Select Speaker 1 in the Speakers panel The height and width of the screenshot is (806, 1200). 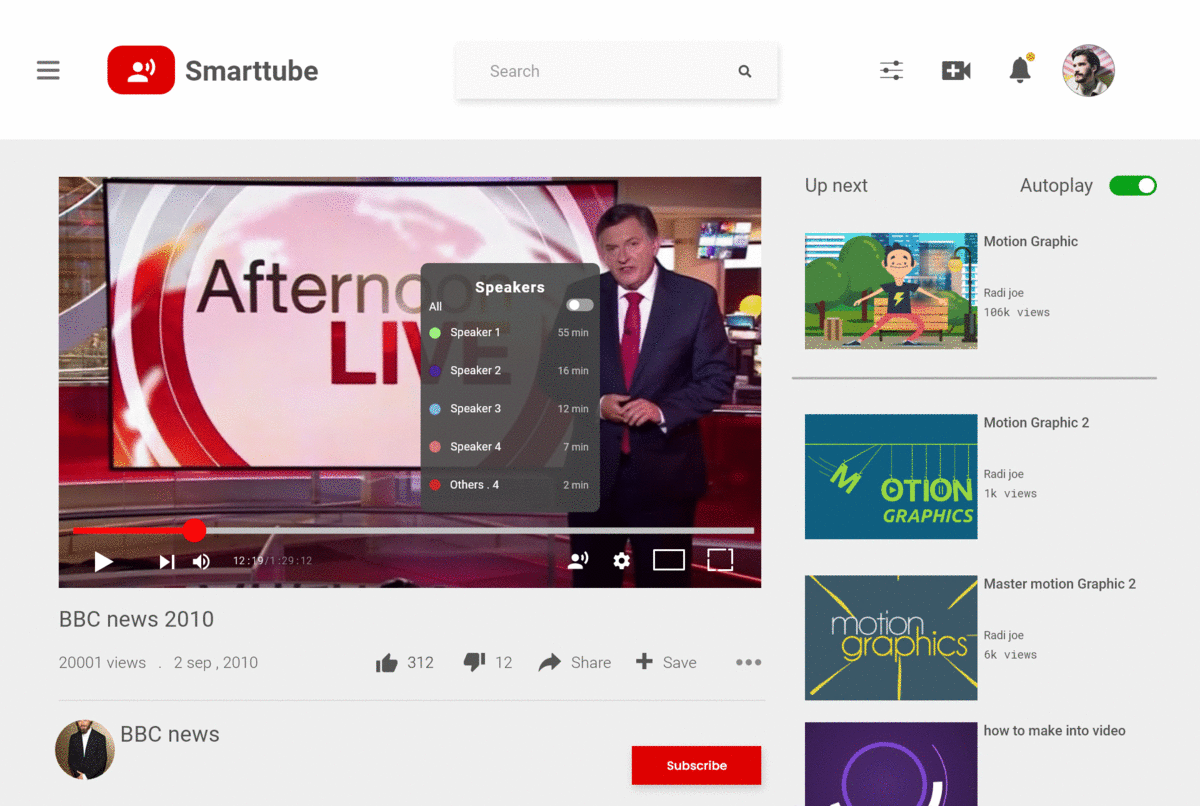coord(510,333)
